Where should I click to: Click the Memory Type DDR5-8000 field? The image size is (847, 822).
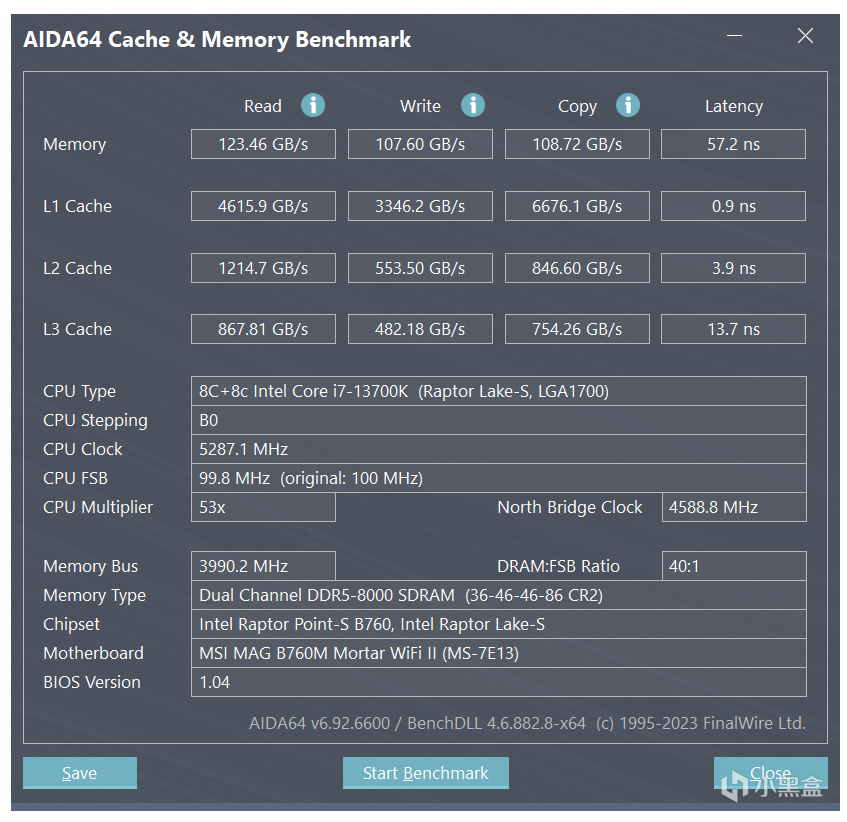499,595
